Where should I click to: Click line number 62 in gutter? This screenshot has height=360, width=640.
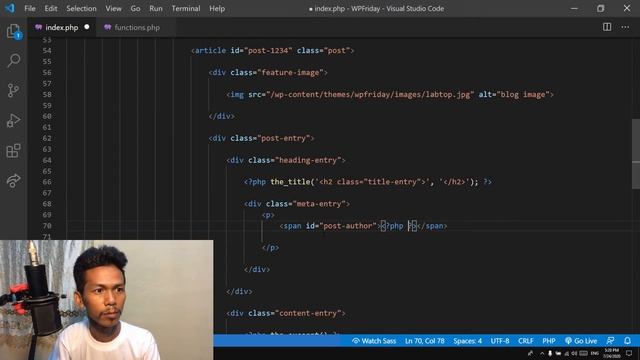47,138
